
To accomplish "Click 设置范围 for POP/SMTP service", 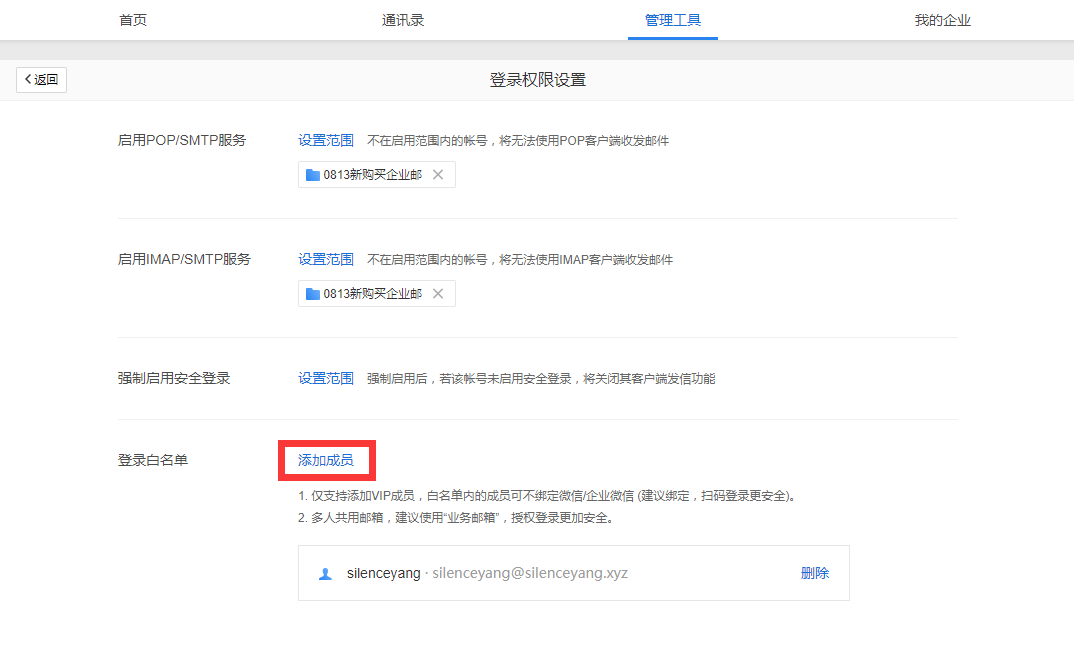I will pos(325,140).
